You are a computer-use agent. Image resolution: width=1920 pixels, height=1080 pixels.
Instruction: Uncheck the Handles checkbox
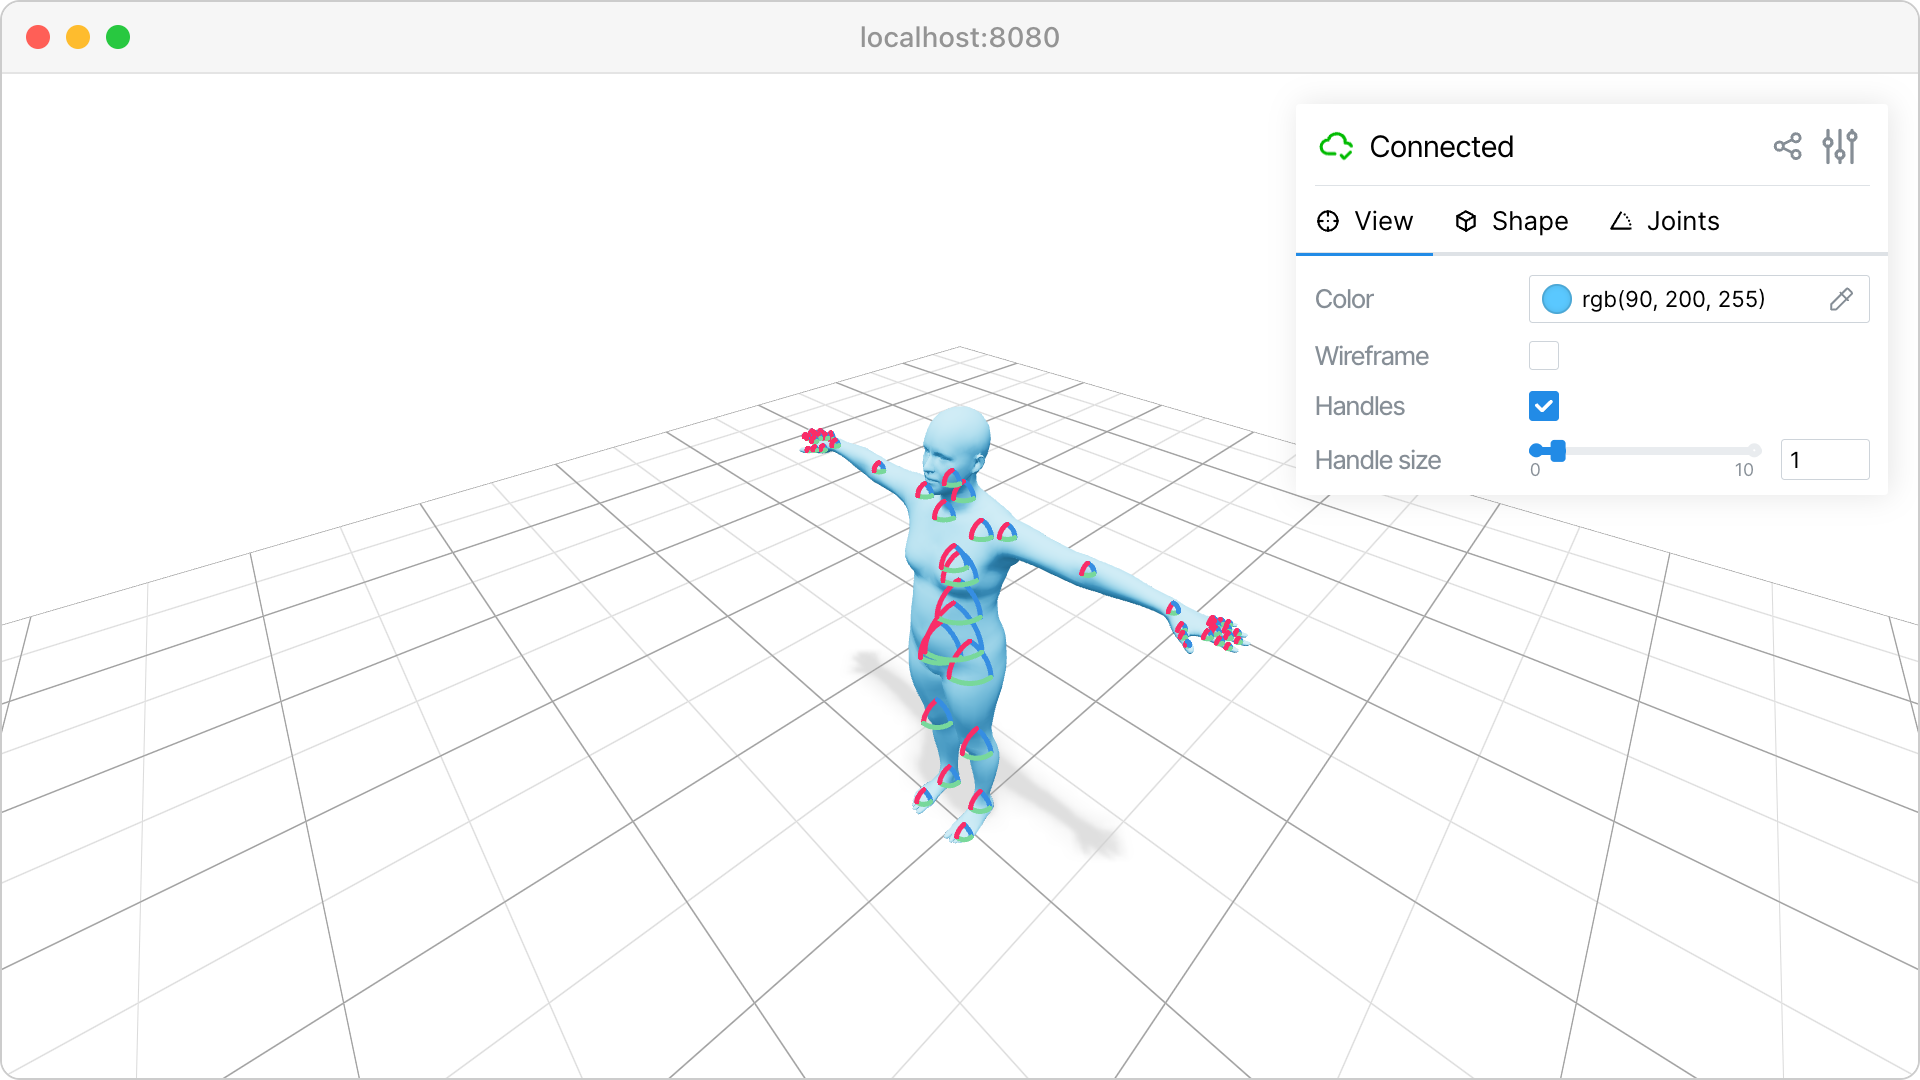[1544, 406]
